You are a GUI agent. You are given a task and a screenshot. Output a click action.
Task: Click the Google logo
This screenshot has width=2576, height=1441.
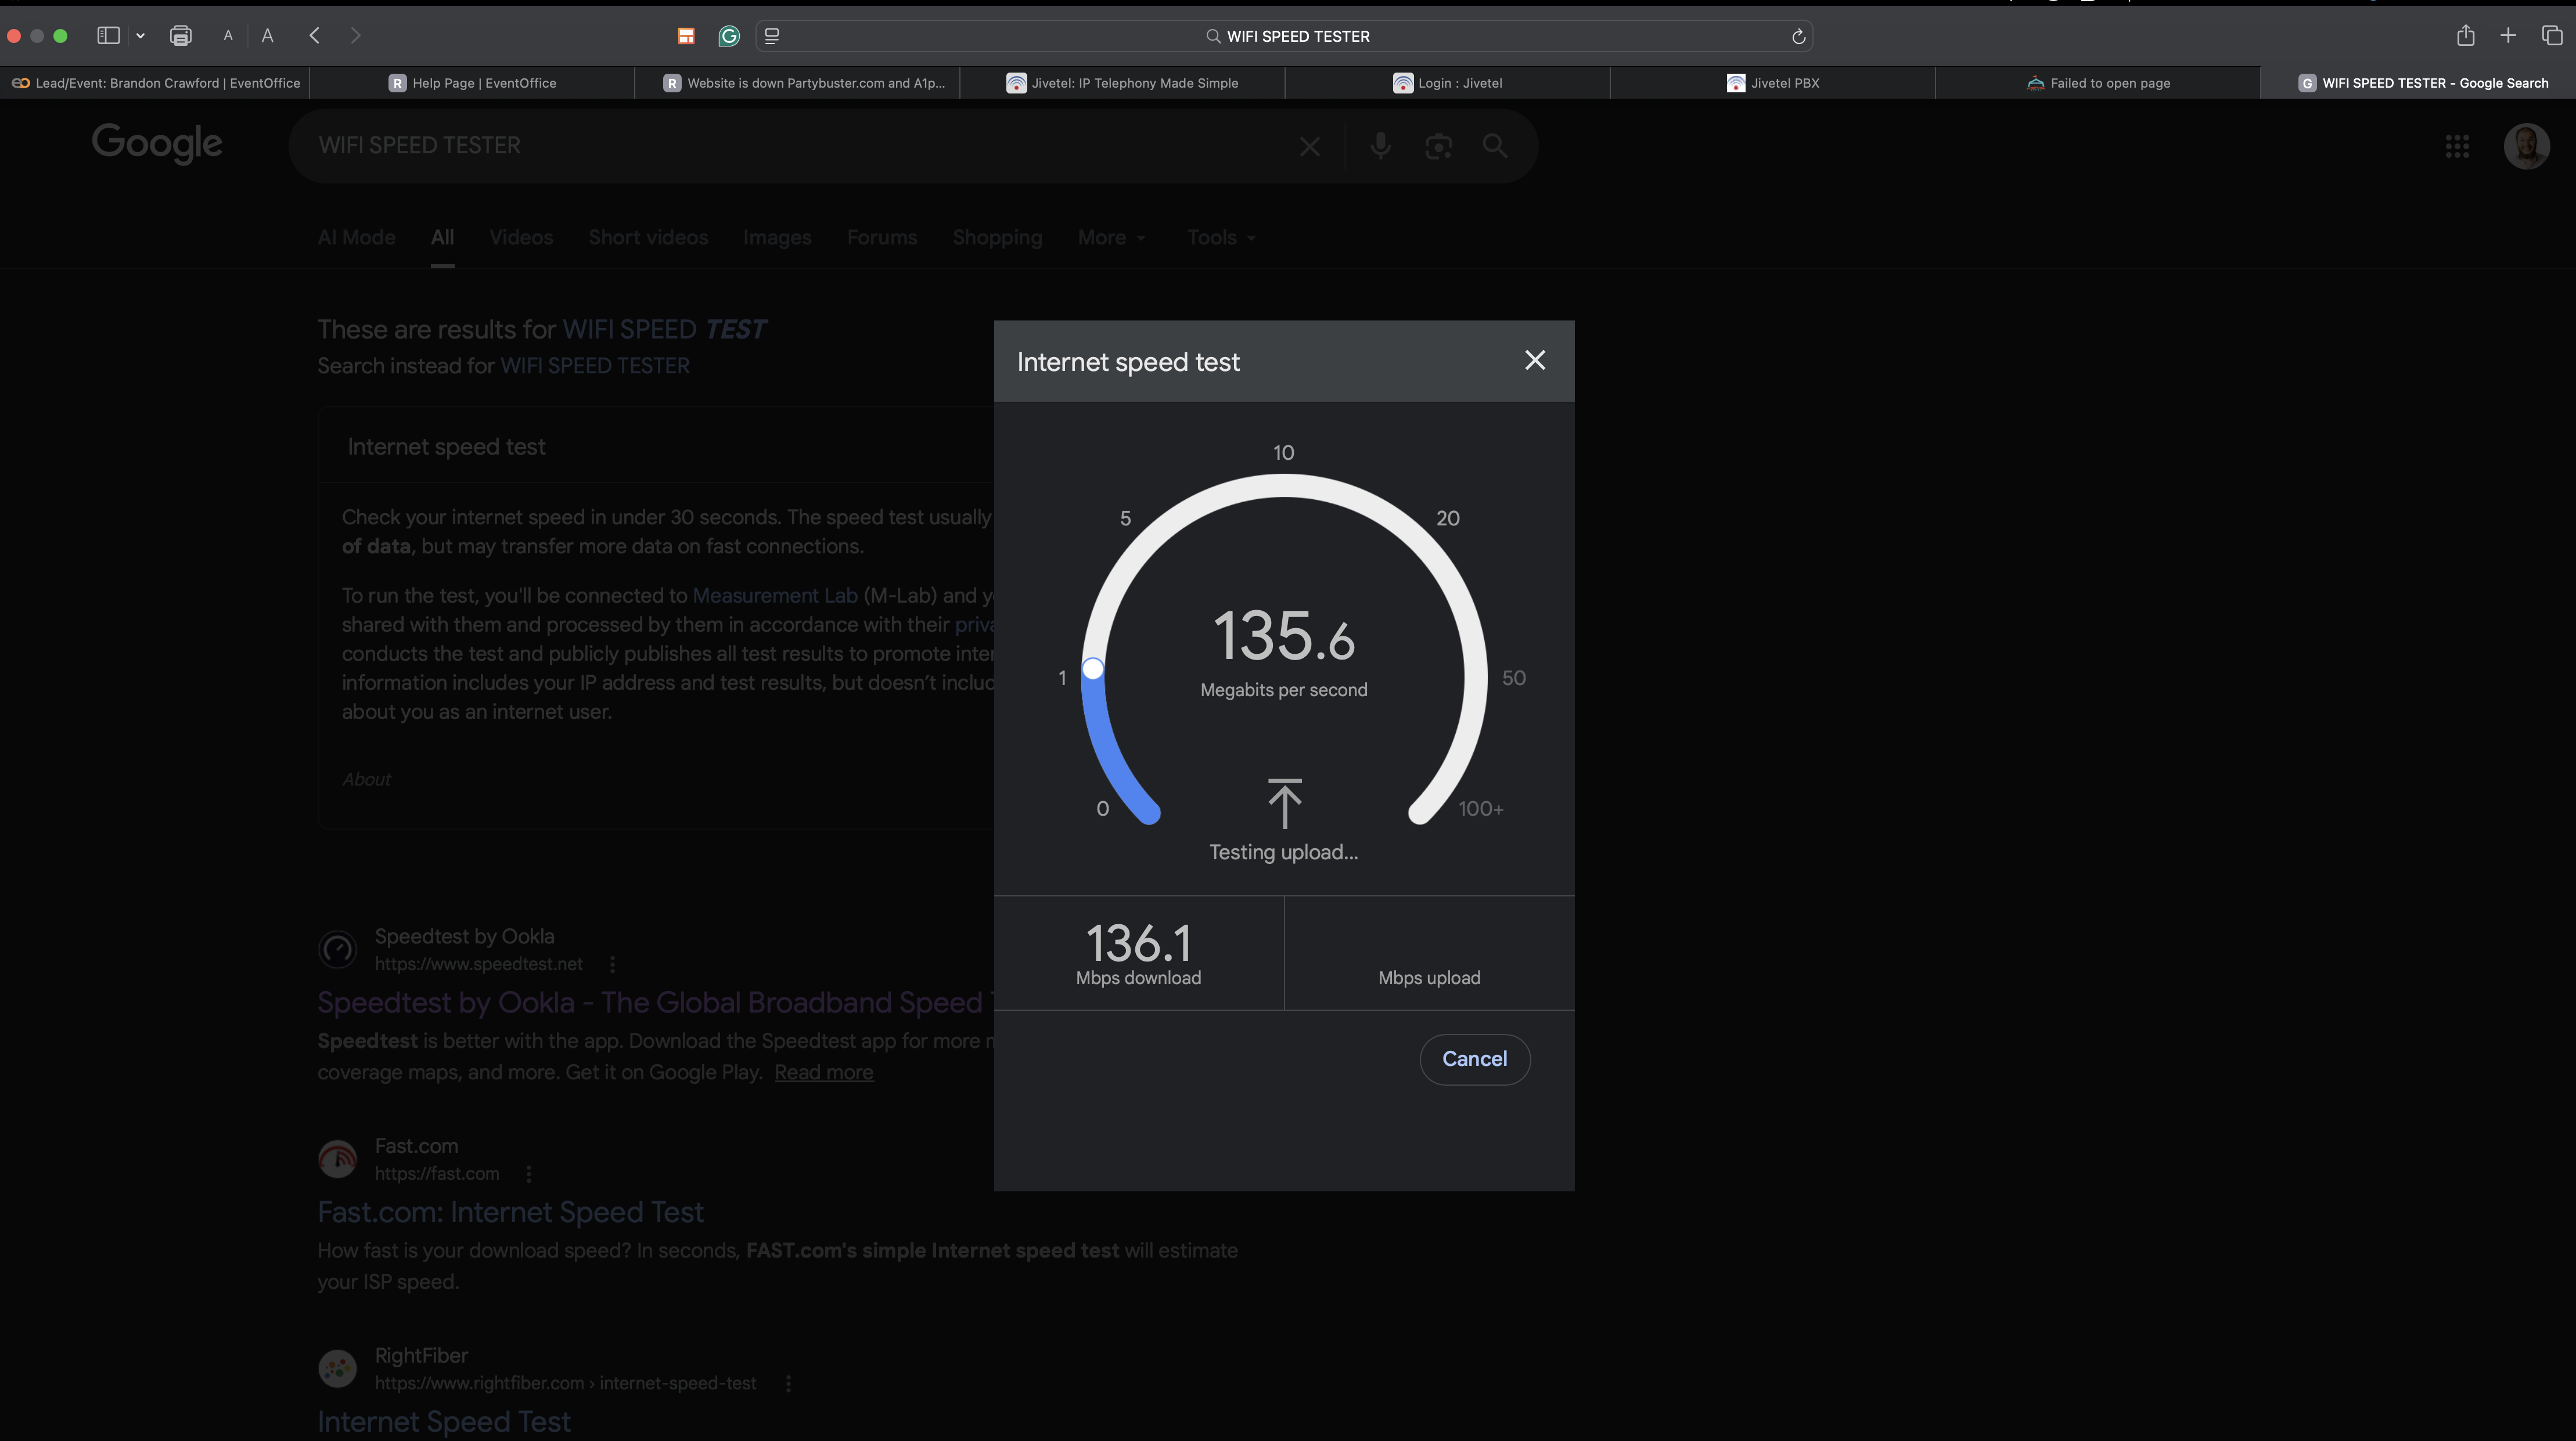157,144
